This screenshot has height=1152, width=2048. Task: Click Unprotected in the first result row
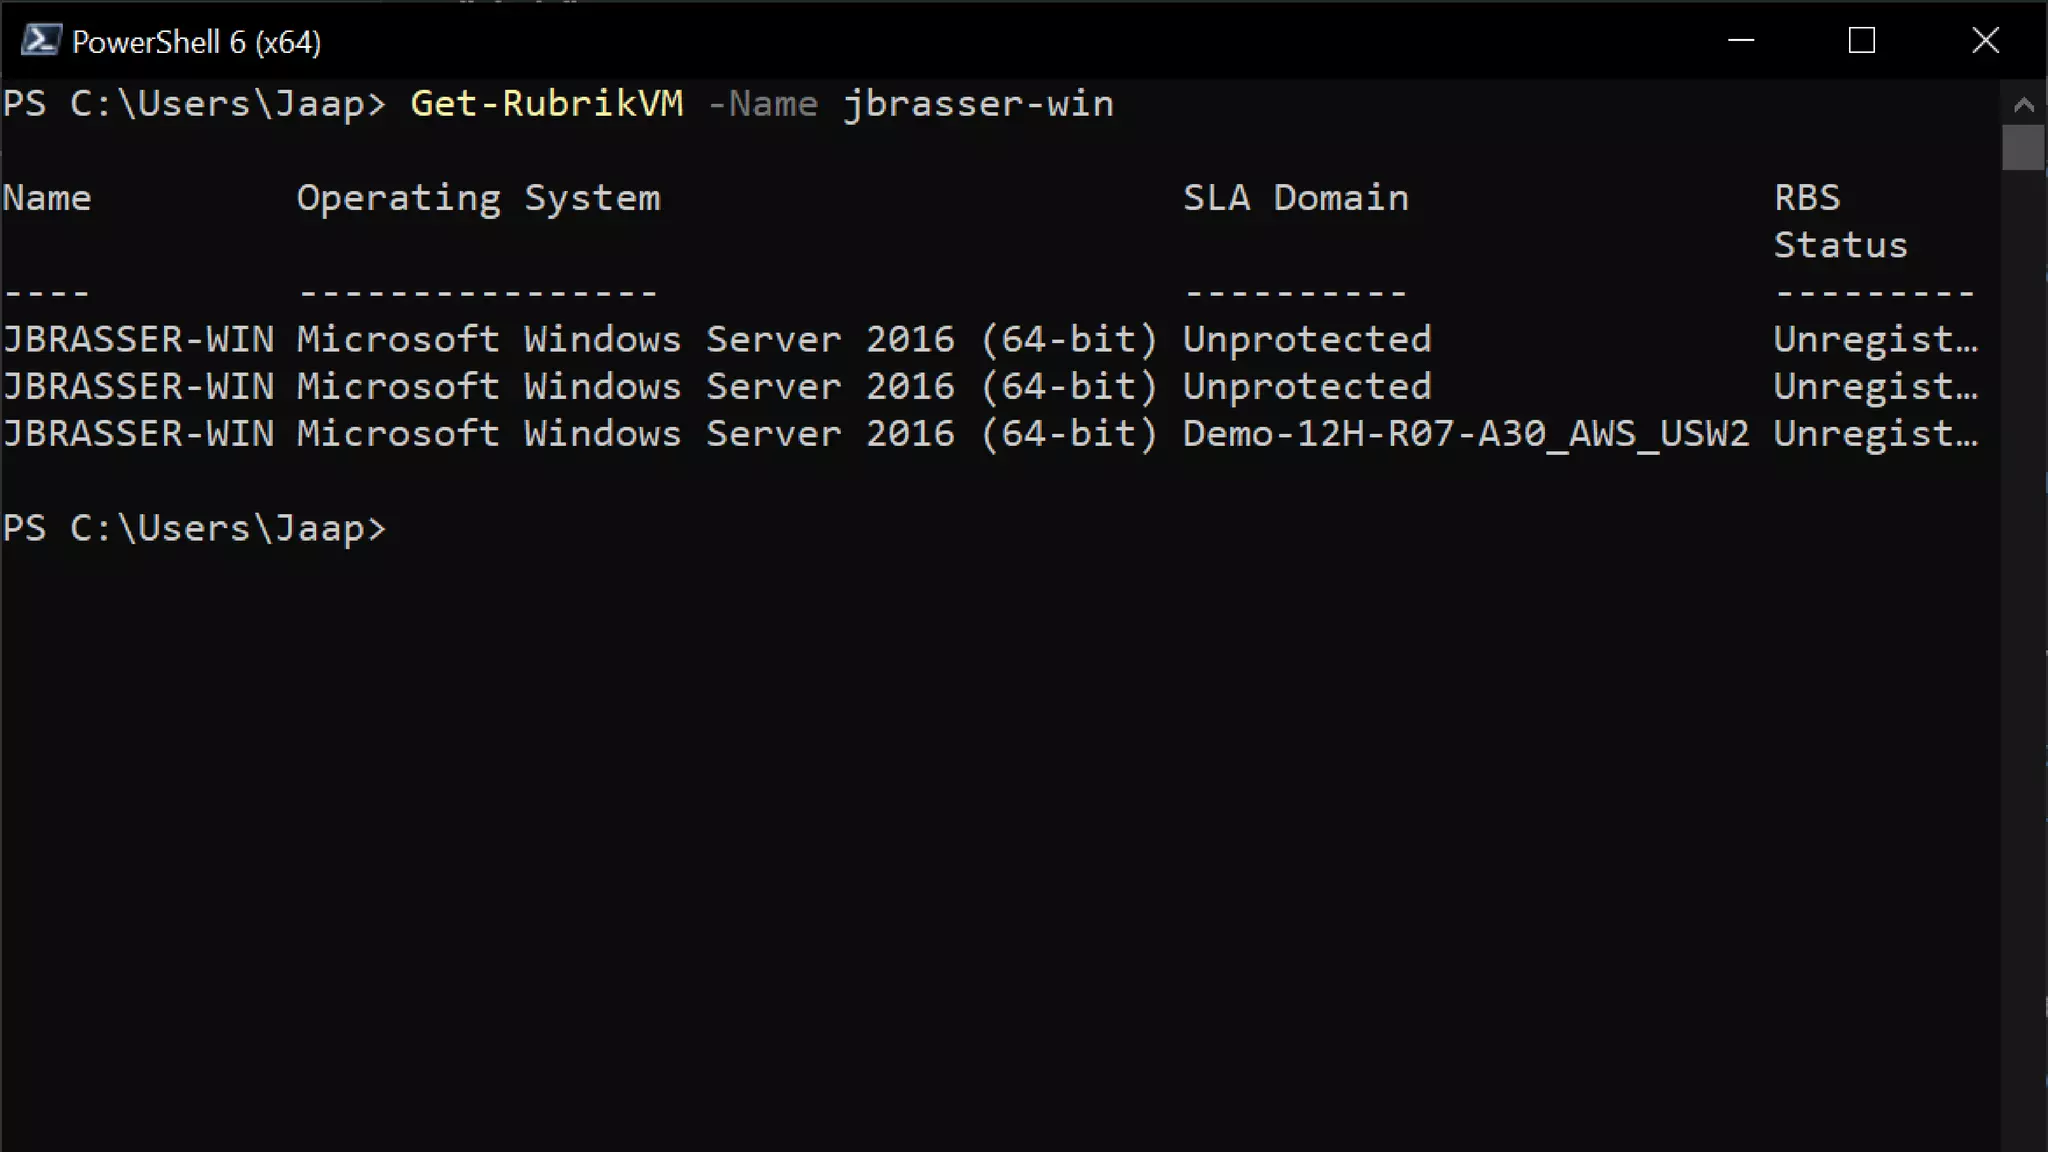pos(1306,340)
